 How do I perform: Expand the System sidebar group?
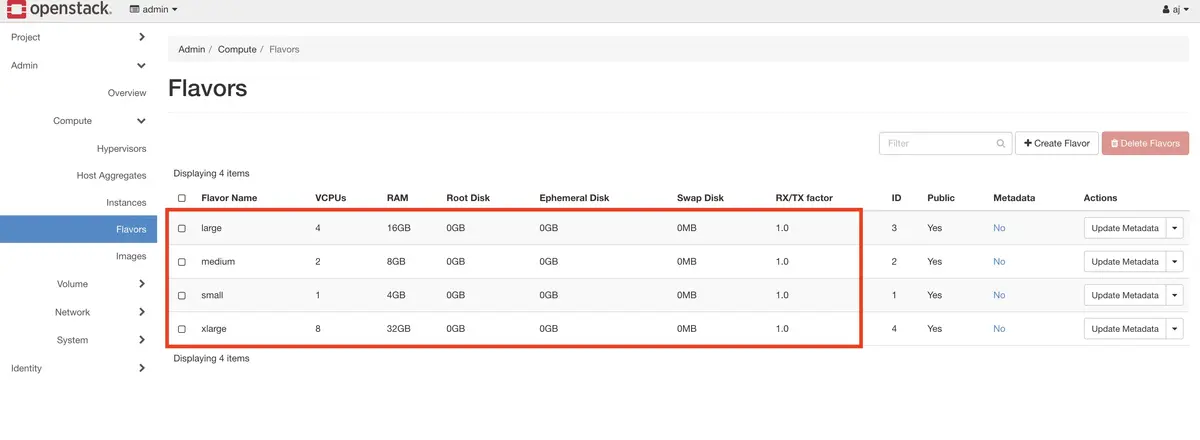(100, 340)
